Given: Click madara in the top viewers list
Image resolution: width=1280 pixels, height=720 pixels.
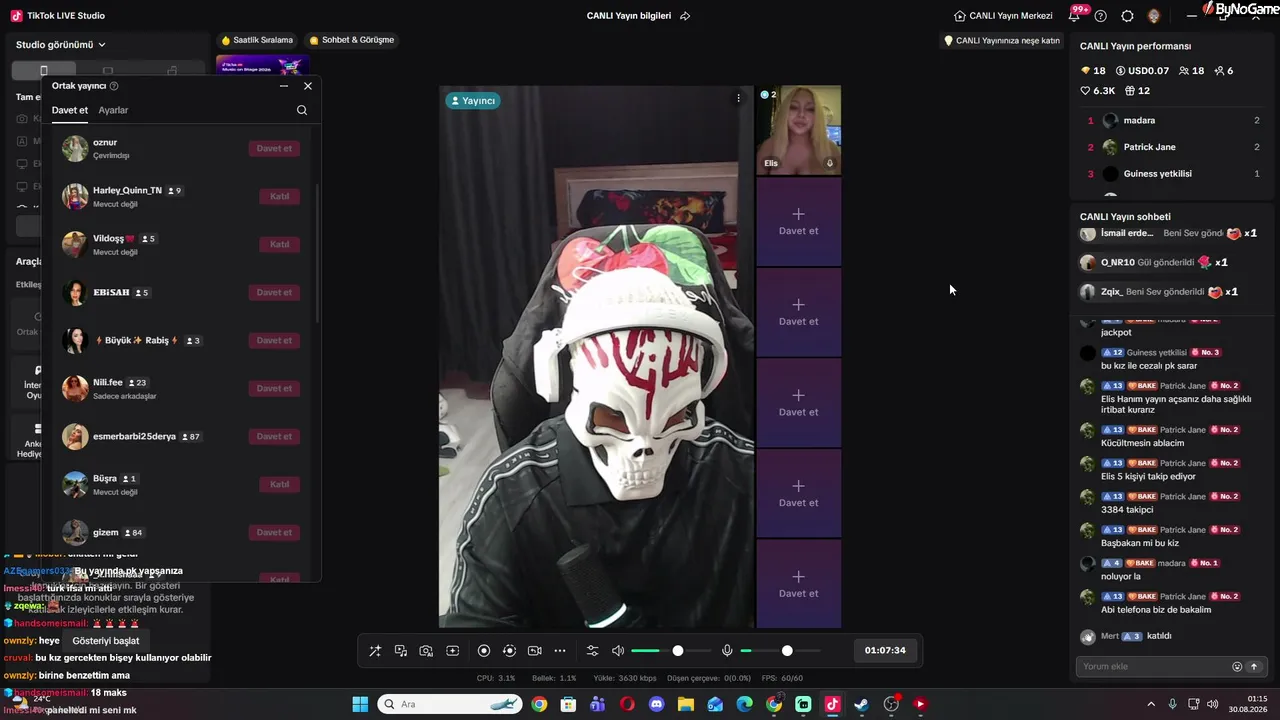Looking at the screenshot, I should pos(1173,120).
